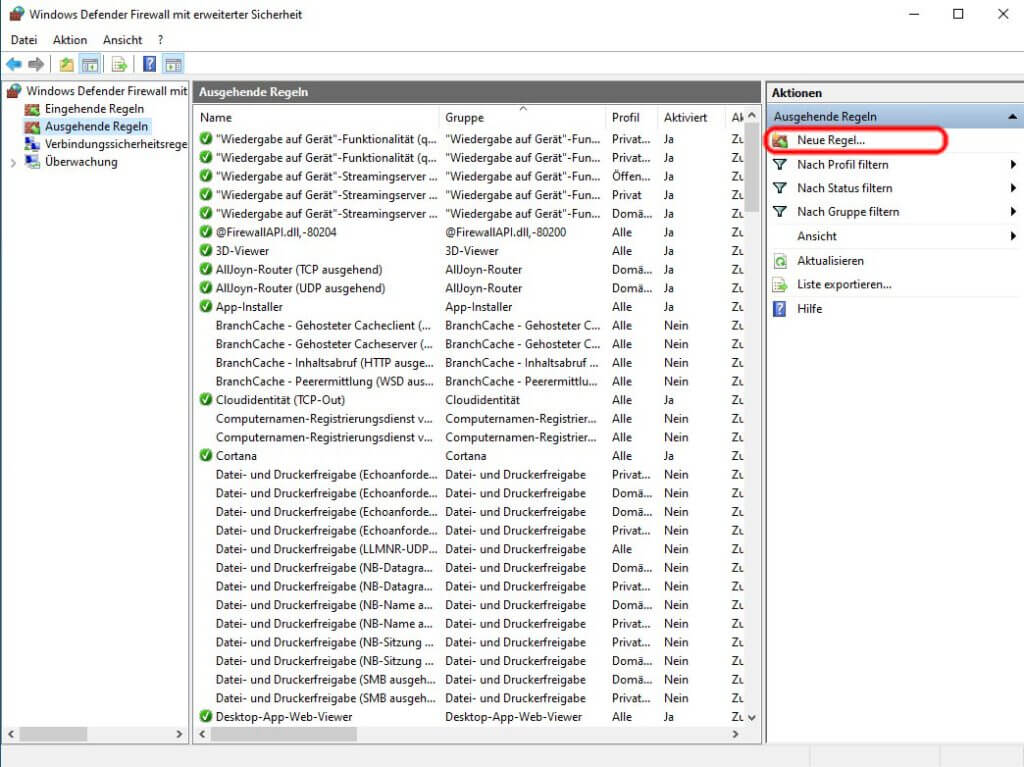Click the green check of Desktop-App-Web-Viewer rule
The width and height of the screenshot is (1024, 767).
[206, 716]
